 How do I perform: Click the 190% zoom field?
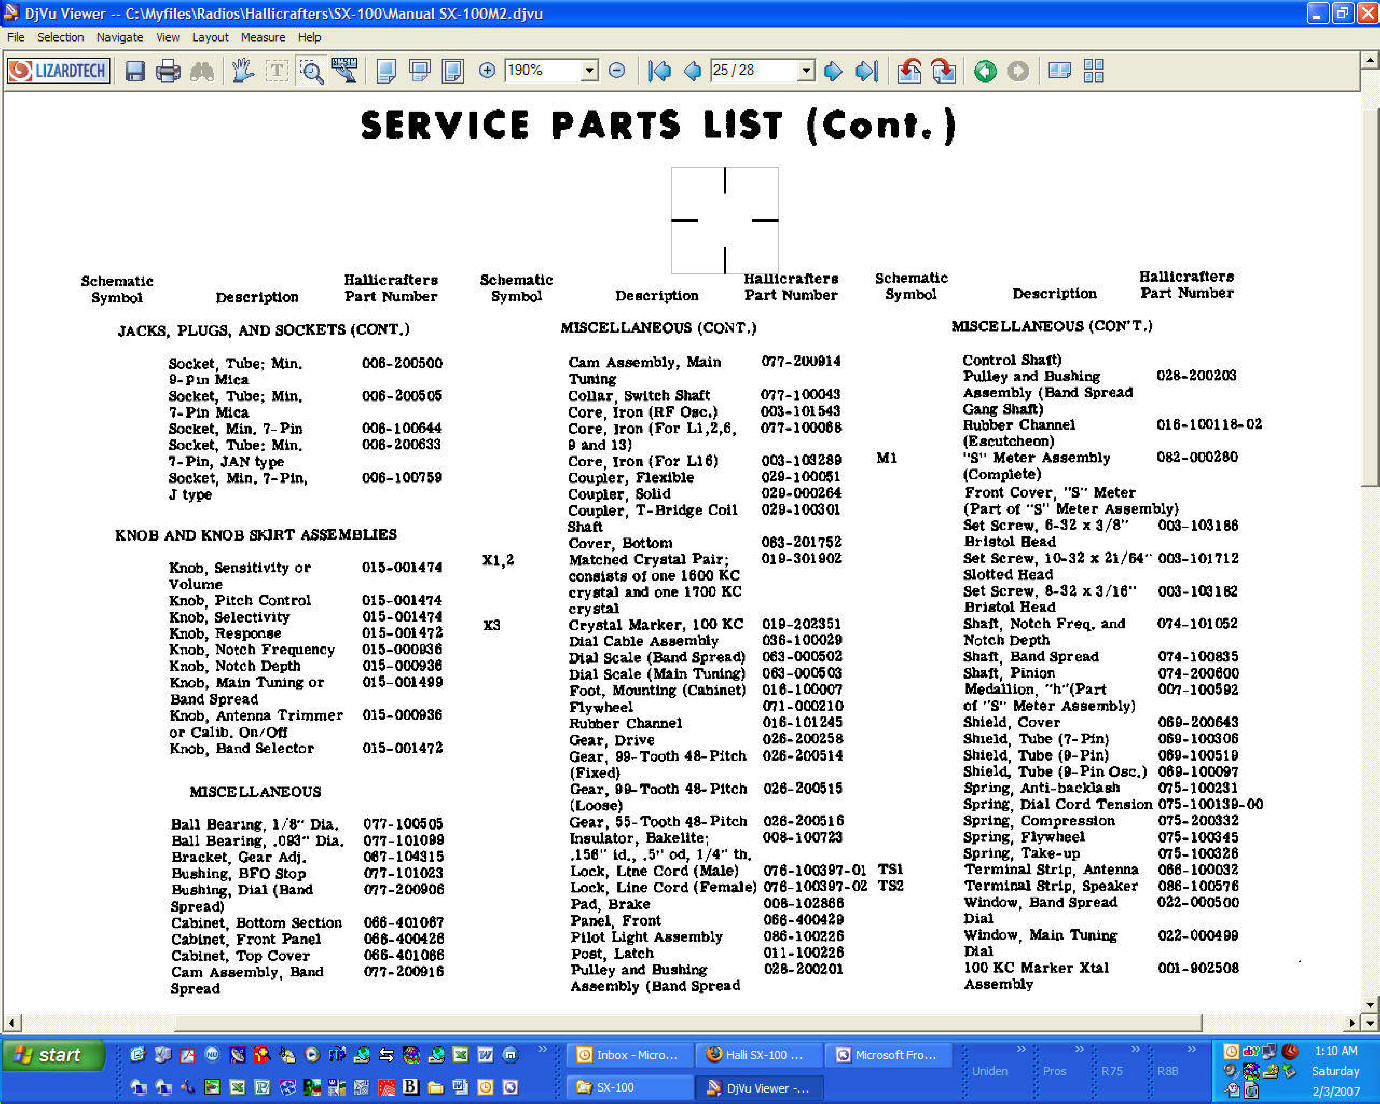[x=543, y=70]
